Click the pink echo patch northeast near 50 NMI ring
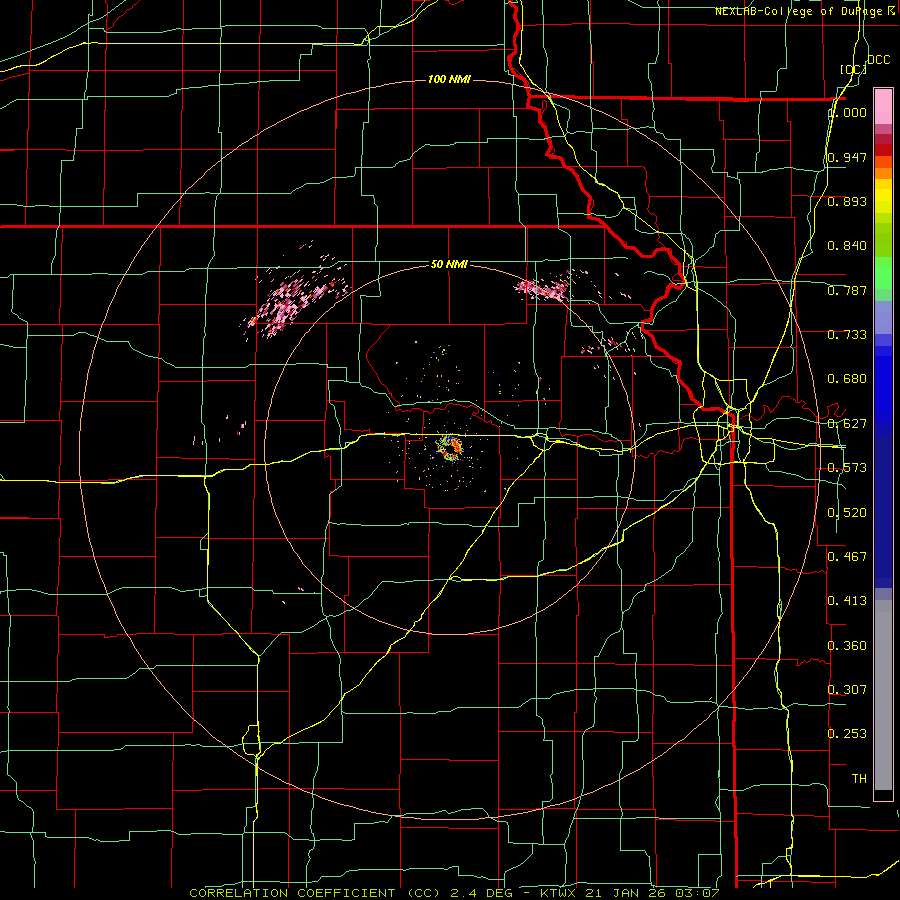900x900 pixels. 542,289
